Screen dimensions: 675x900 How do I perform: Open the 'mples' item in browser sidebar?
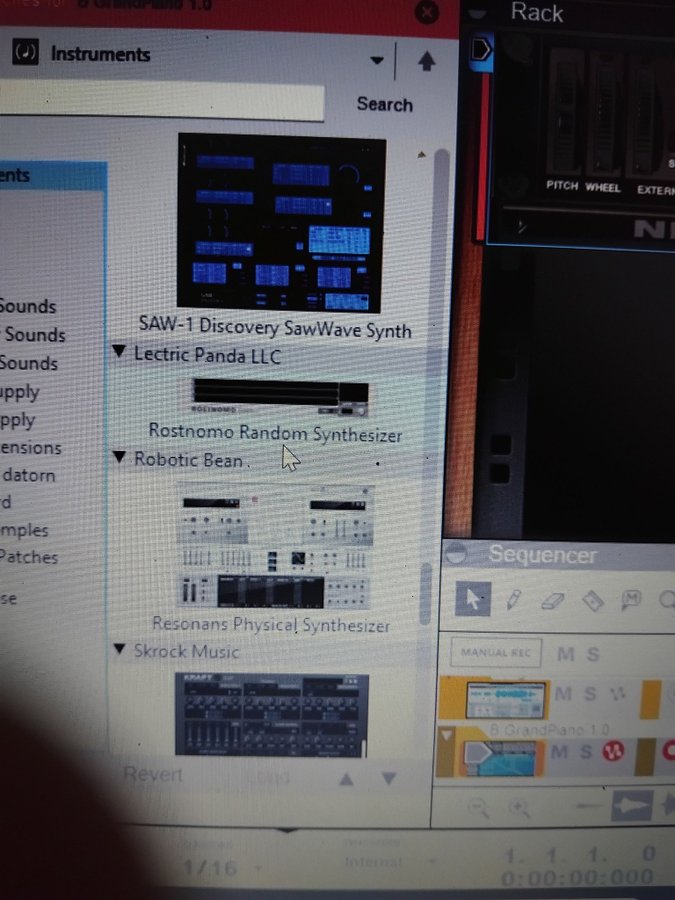[24, 529]
